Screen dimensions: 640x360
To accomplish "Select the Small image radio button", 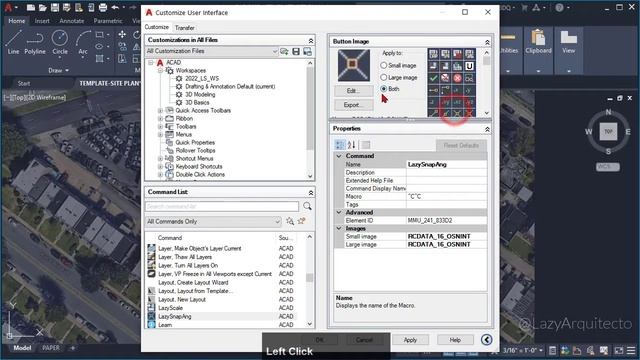I will pyautogui.click(x=383, y=65).
